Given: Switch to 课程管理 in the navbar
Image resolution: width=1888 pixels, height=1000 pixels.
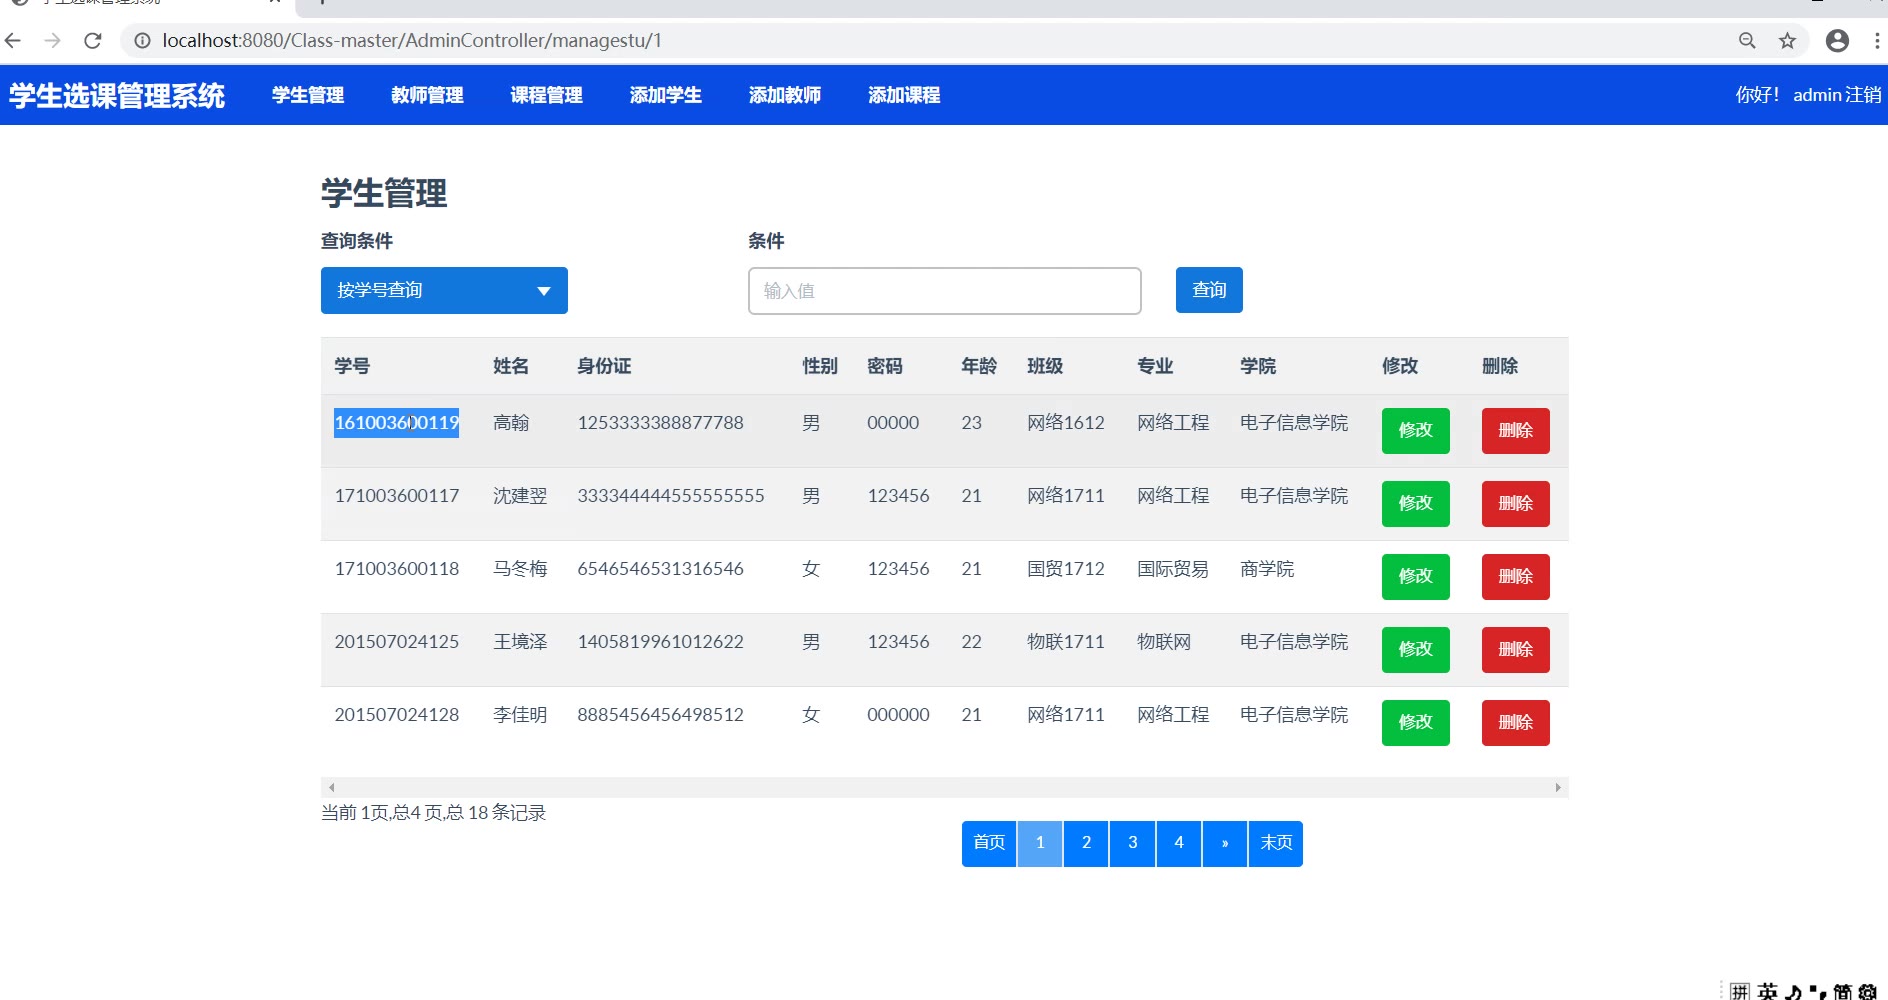Looking at the screenshot, I should [546, 95].
